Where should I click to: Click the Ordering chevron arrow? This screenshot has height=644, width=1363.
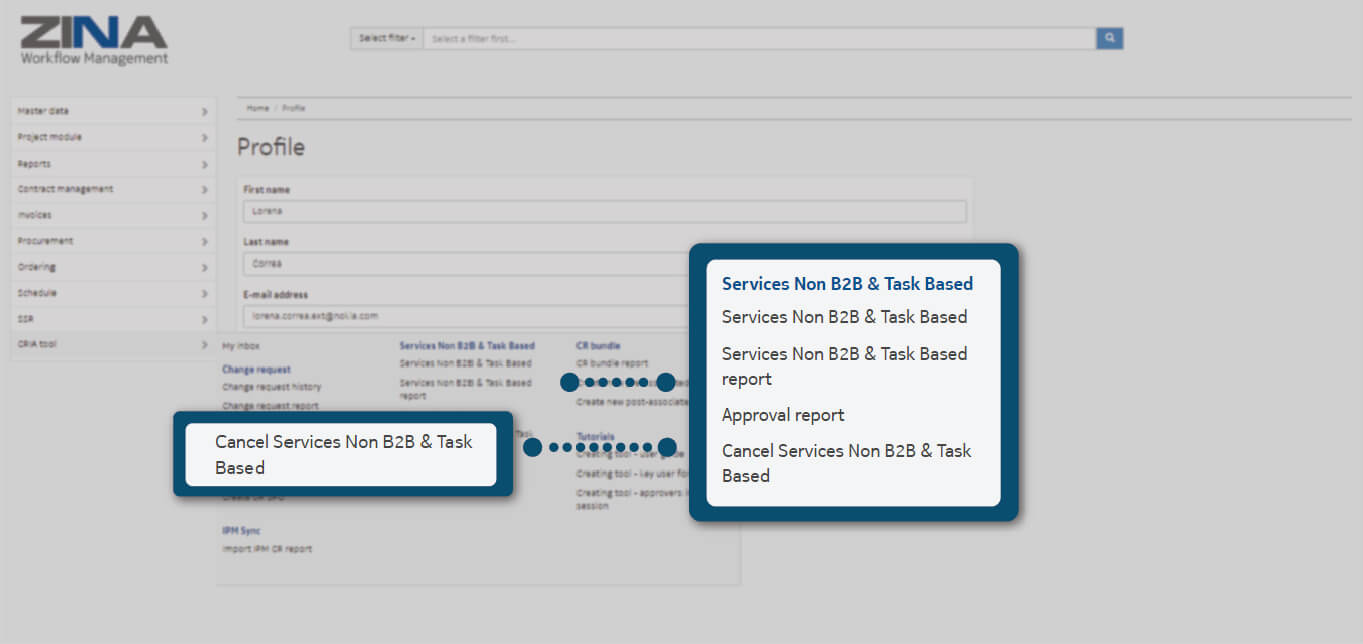204,267
